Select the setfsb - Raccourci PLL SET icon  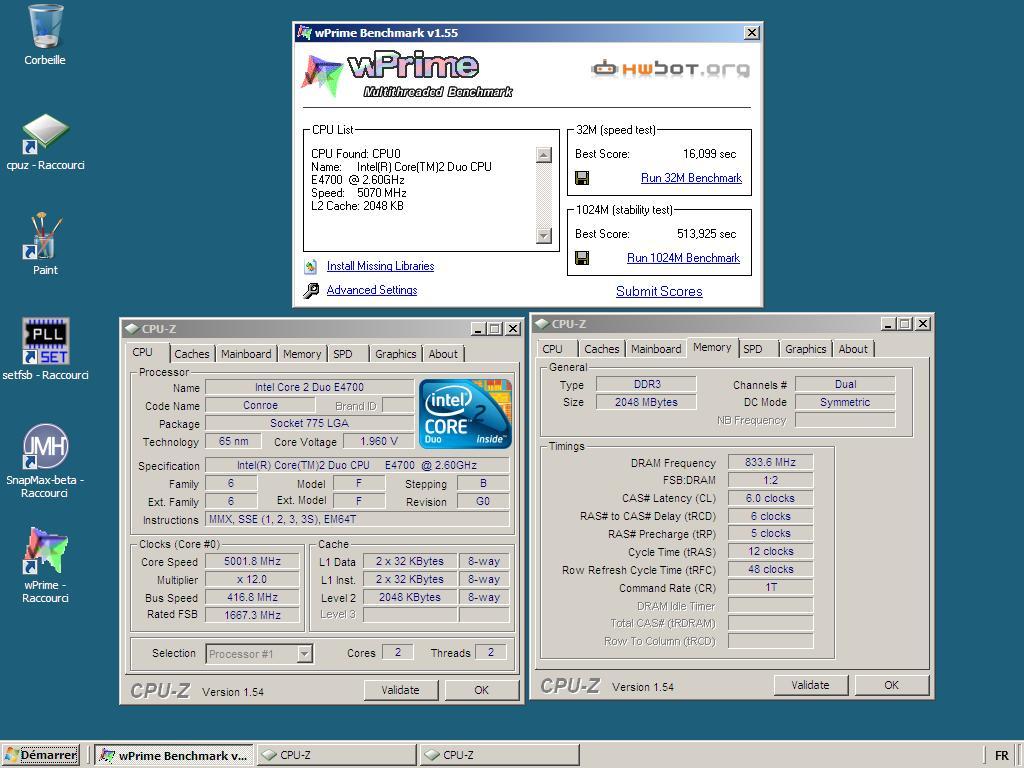tap(46, 341)
